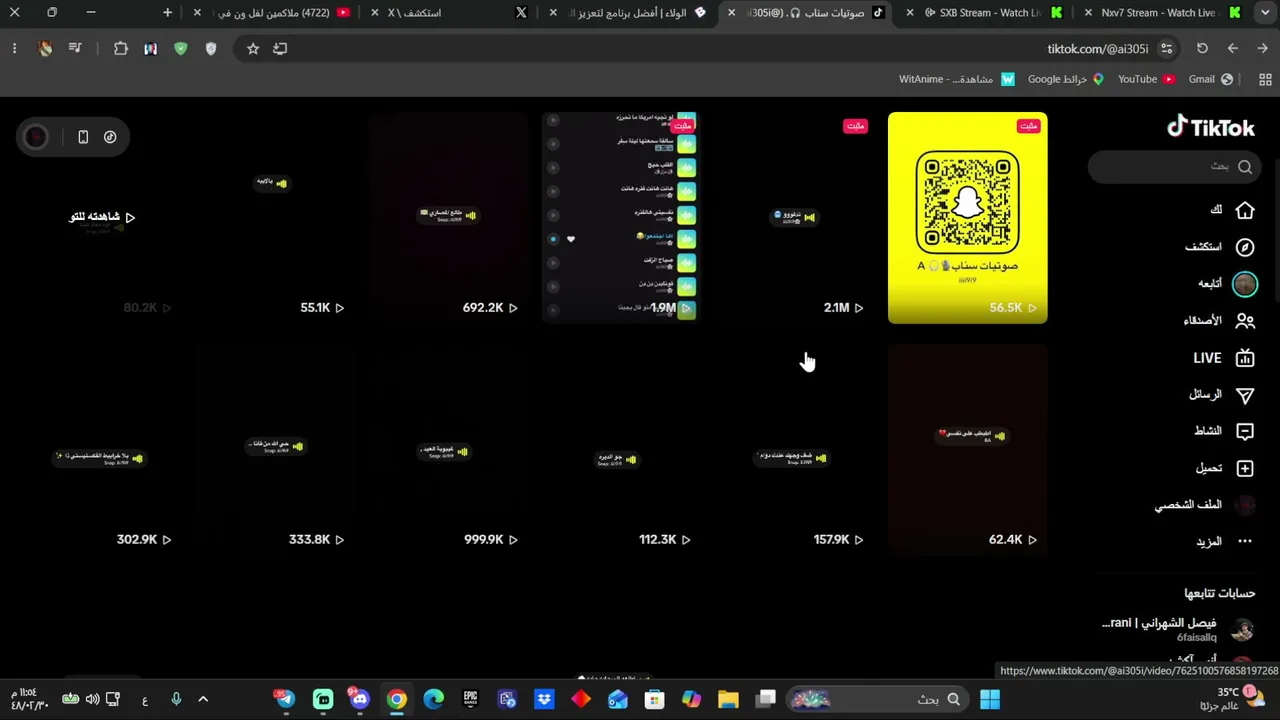Screen dimensions: 1280x720
Task: Bookmark this page with the star icon
Action: (x=253, y=48)
